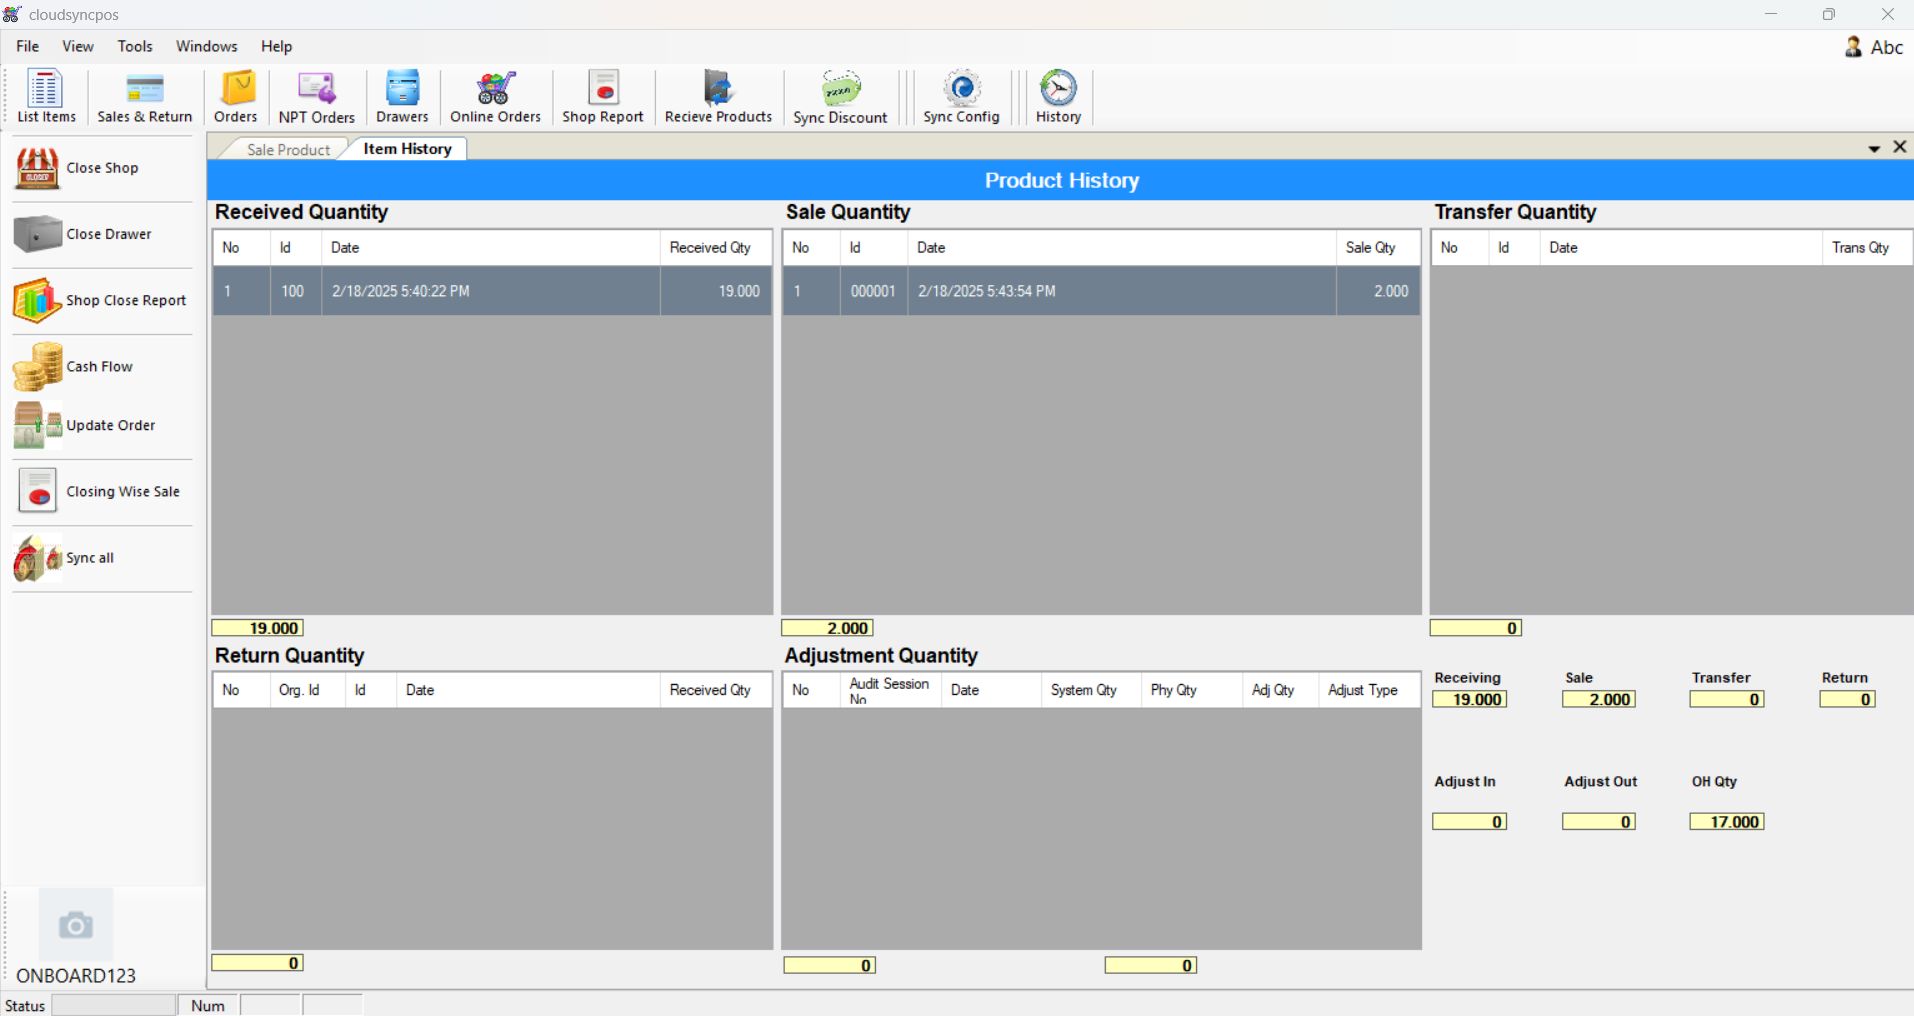Screen dimensions: 1914x1016
Task: Switch to the Sale Product tab
Action: [x=287, y=149]
